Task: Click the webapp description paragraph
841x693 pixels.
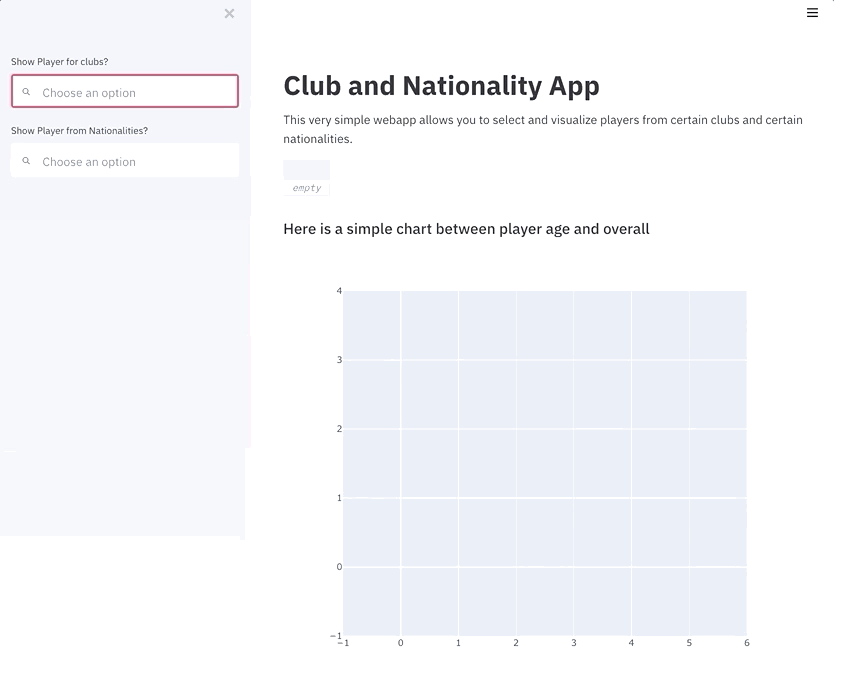Action: [x=542, y=129]
